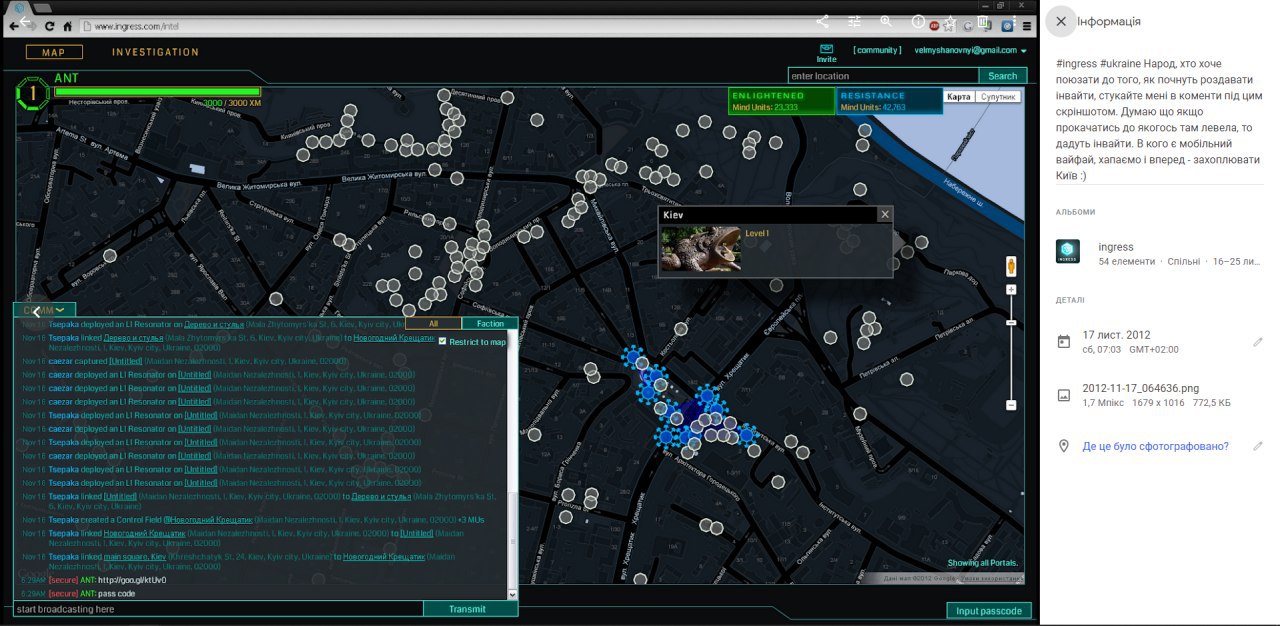Click the Kiev portal frog thumbnail
The height and width of the screenshot is (626, 1280).
[x=700, y=249]
